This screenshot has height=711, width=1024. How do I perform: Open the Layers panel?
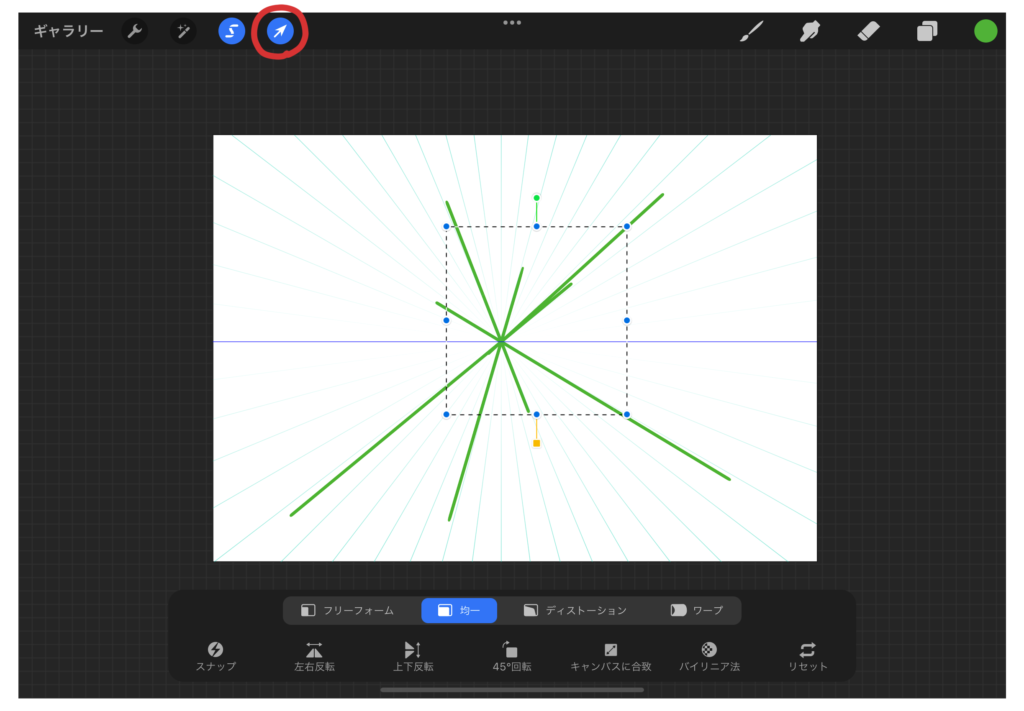pos(927,31)
